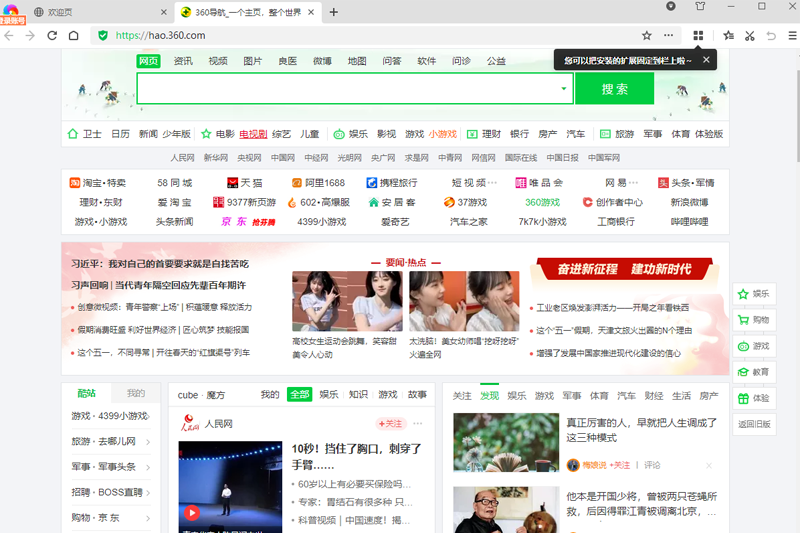Close the 欢迎页 tab
800x533 pixels.
[163, 12]
